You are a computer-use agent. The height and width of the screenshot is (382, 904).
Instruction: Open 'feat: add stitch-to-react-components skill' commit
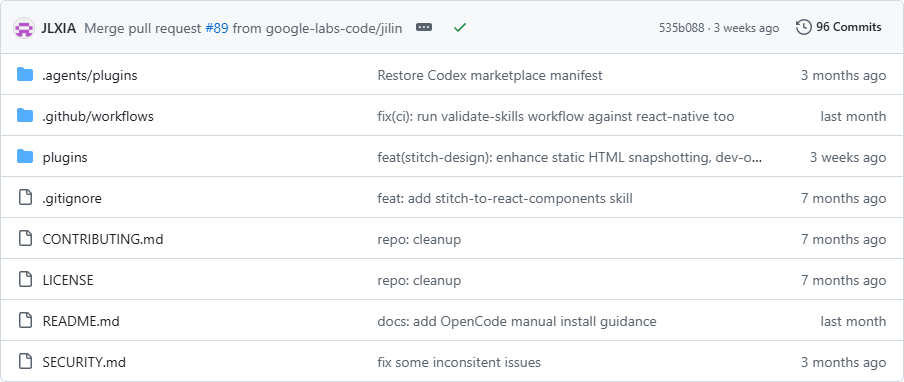[x=504, y=199]
